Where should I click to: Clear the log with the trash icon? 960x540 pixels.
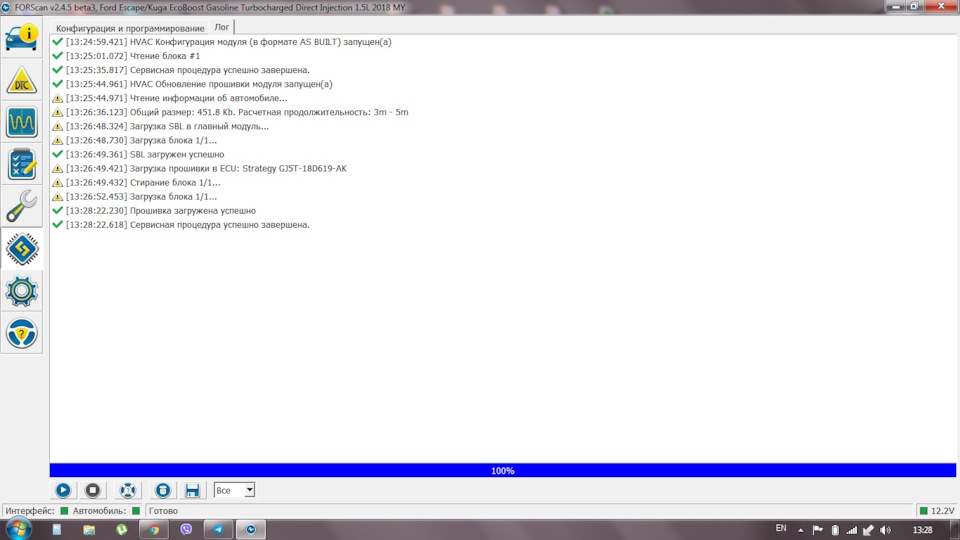tap(162, 490)
